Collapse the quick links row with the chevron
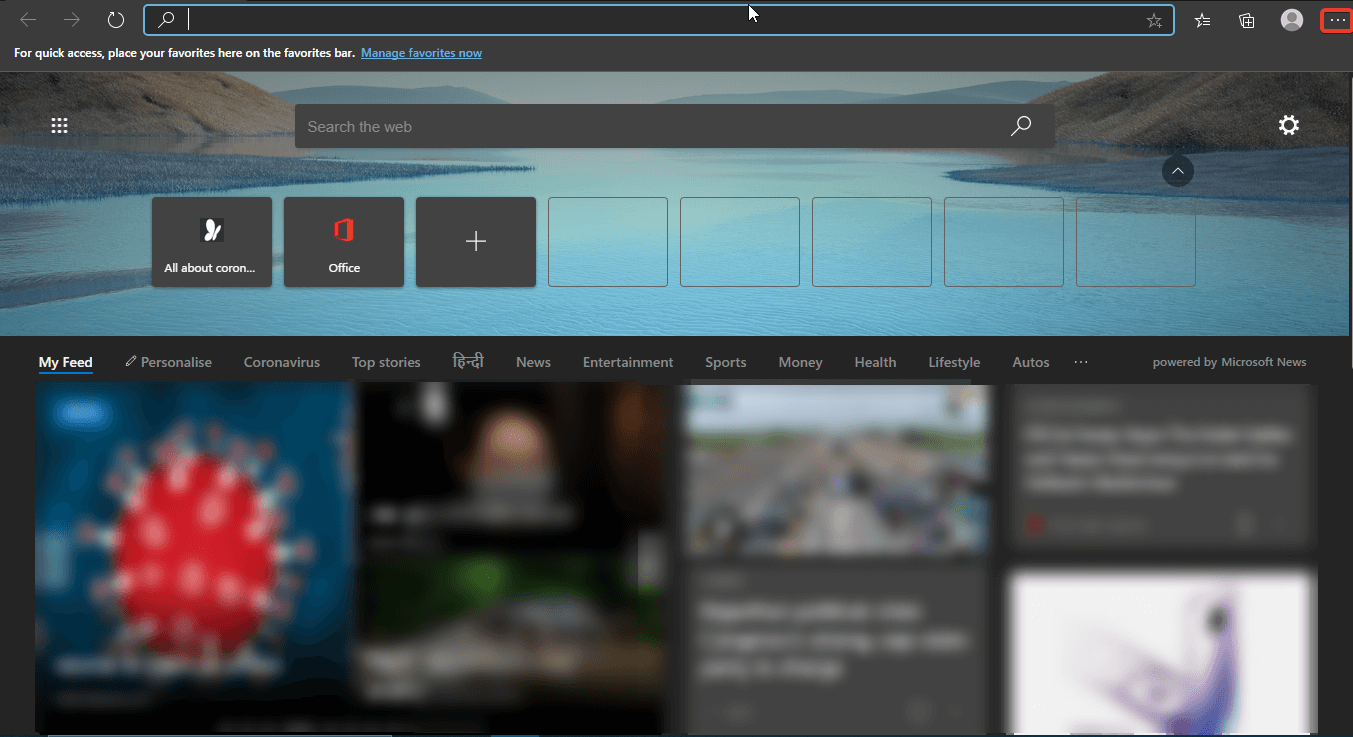The image size is (1353, 737). (1177, 171)
